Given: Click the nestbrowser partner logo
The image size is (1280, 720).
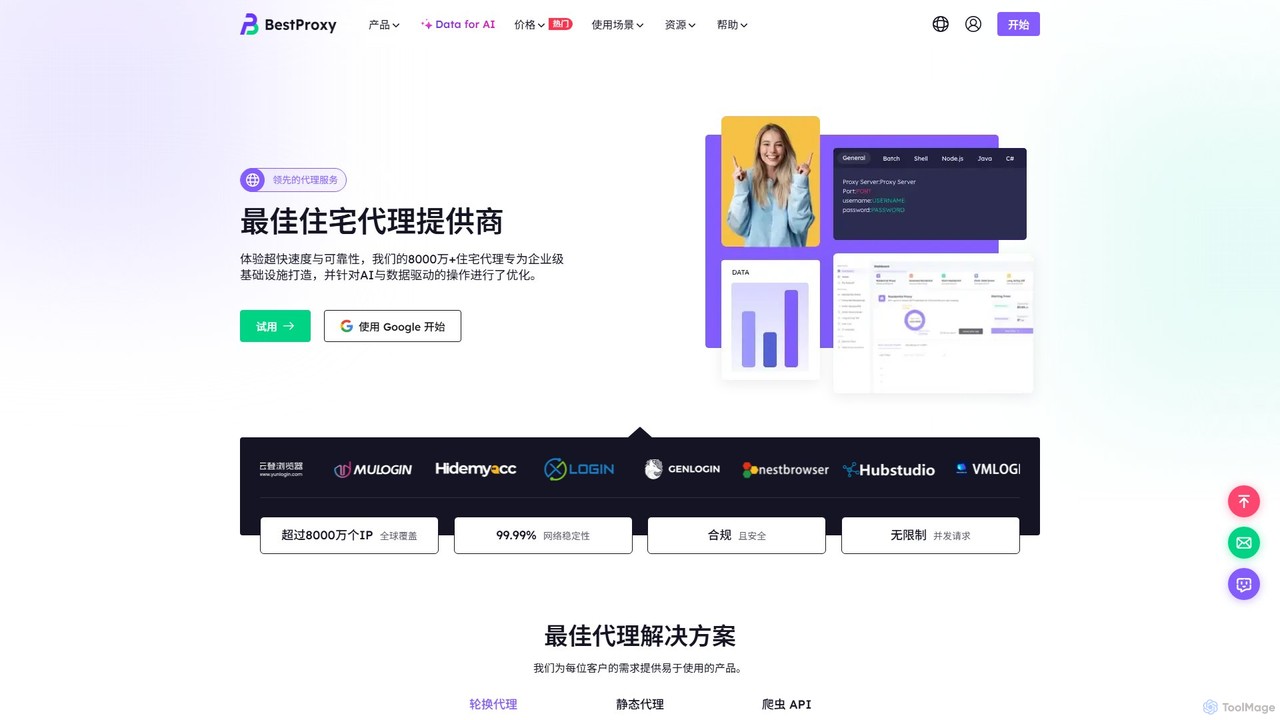Looking at the screenshot, I should pos(785,469).
